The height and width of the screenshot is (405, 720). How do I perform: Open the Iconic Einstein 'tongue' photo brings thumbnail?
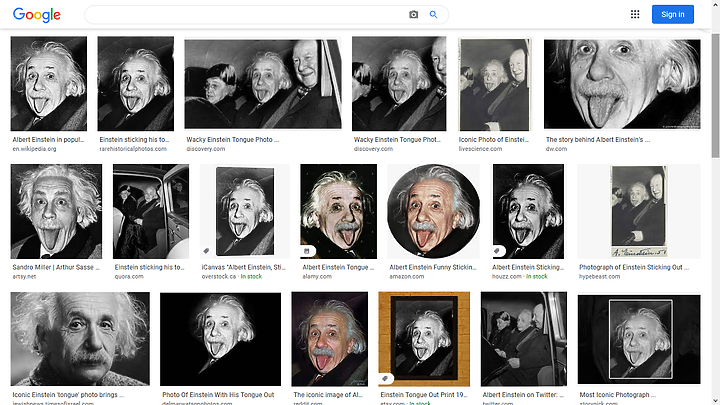click(80, 339)
